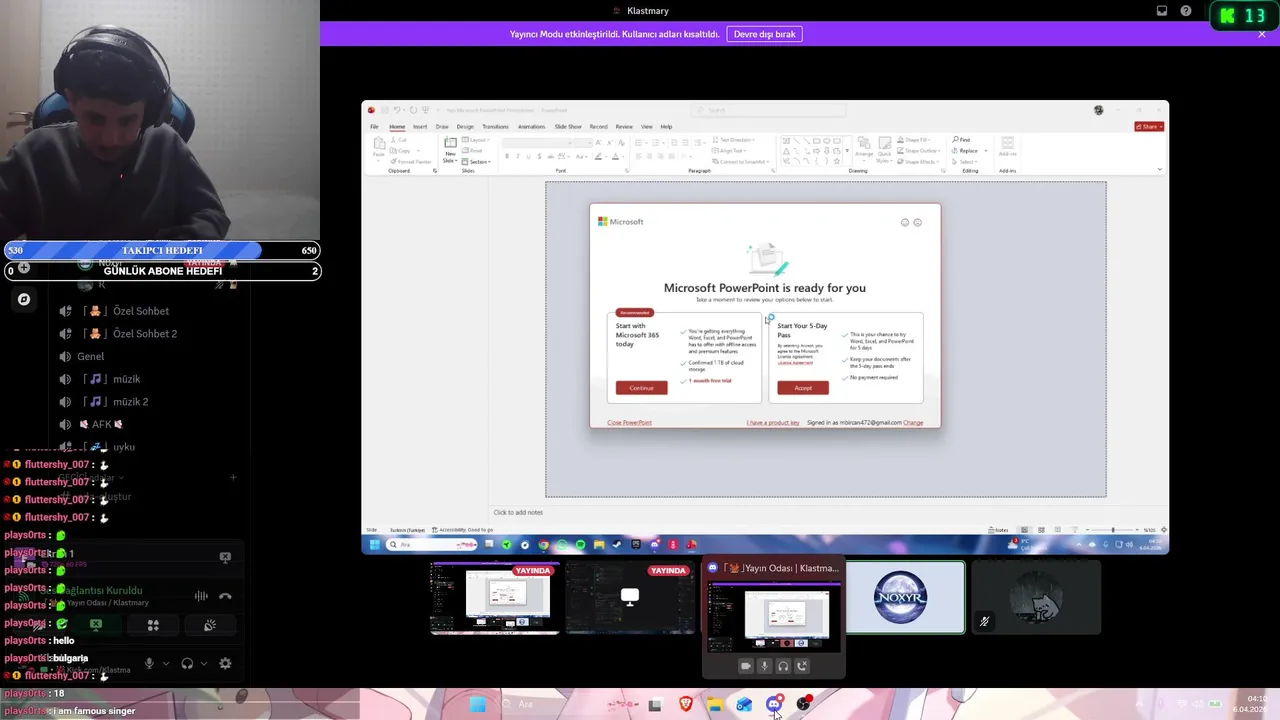Toggle deafen headphones in Discord taskbar preview

click(x=783, y=666)
